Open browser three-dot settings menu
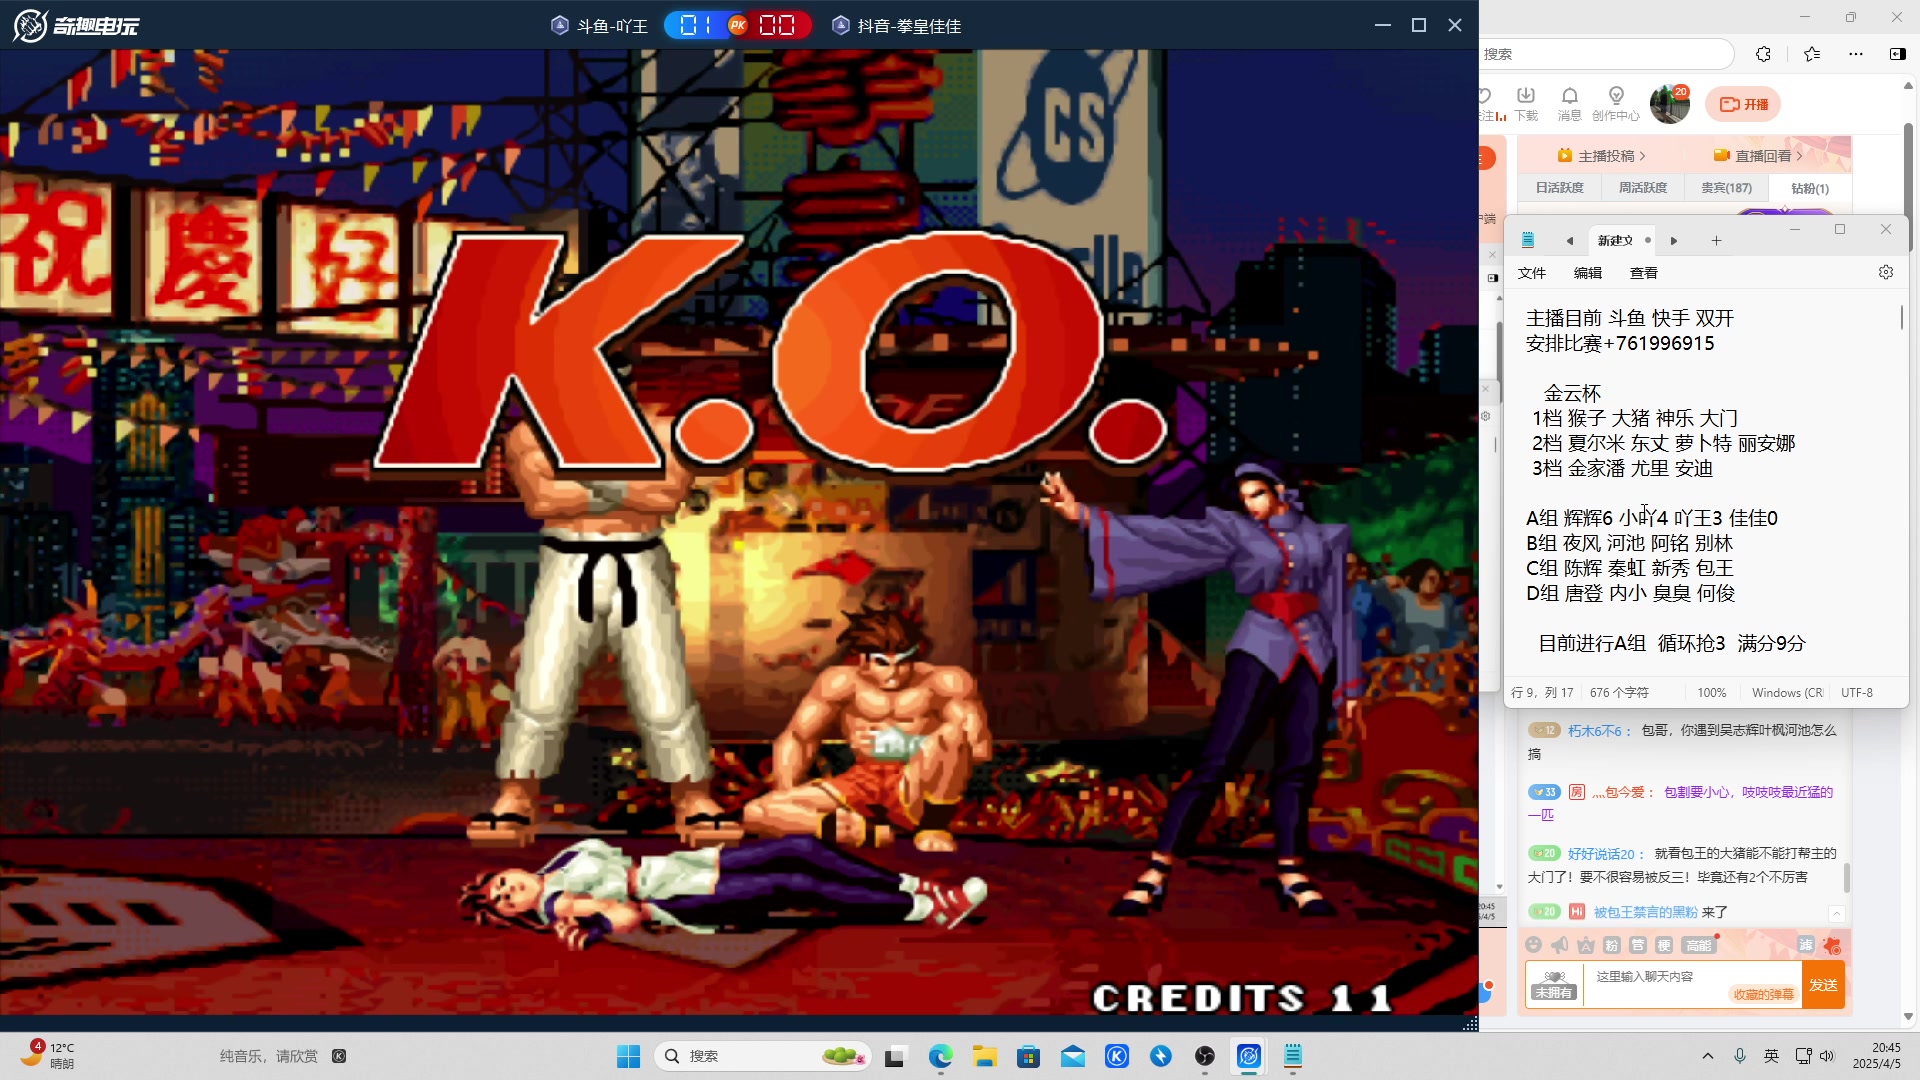 point(1856,54)
